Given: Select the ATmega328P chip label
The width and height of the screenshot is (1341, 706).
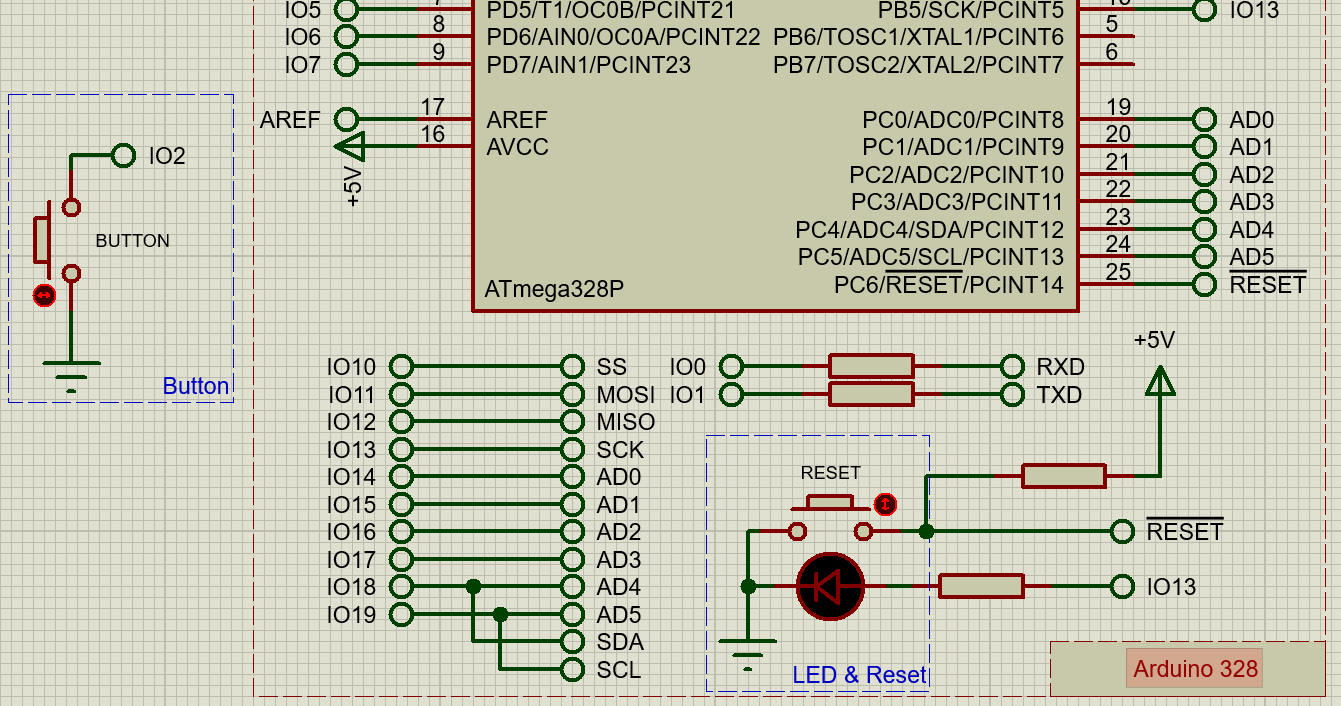Looking at the screenshot, I should coord(554,290).
